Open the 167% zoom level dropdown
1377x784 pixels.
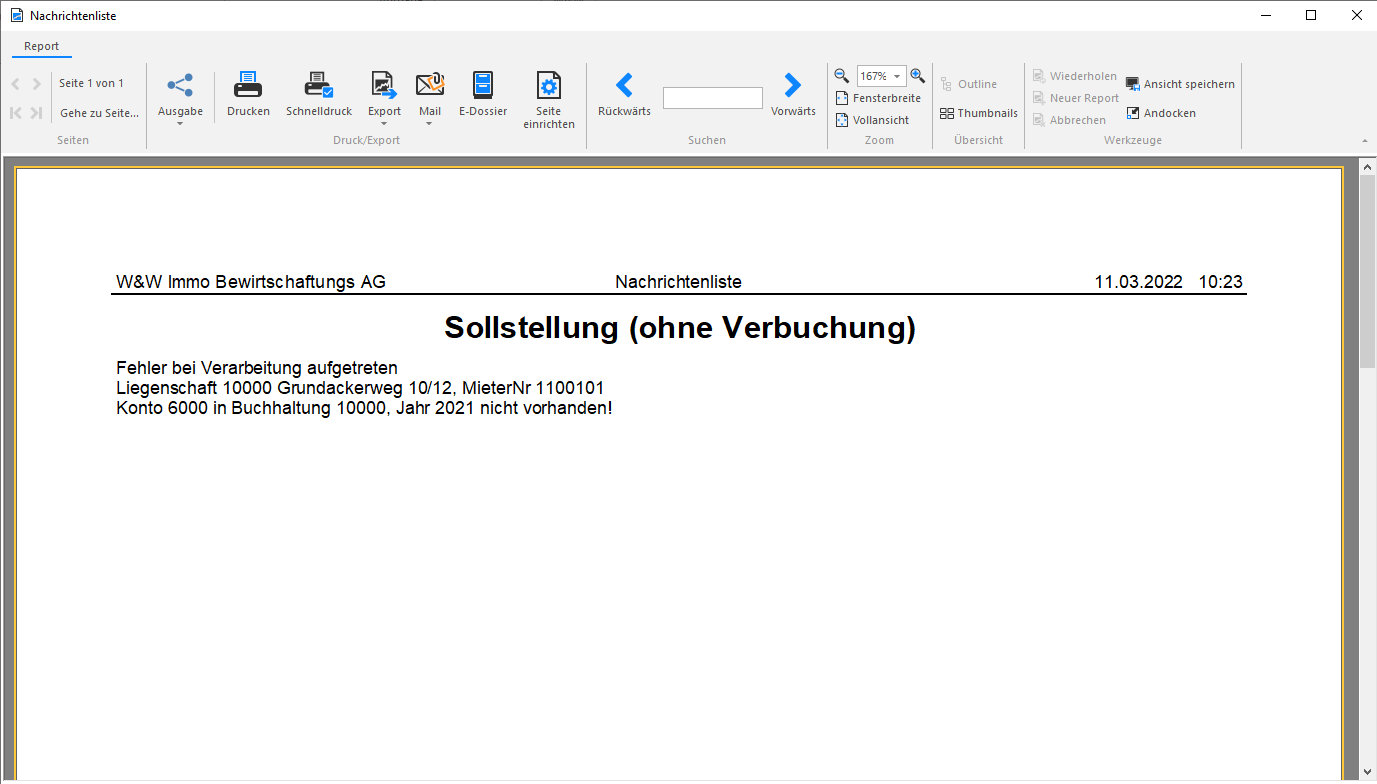click(897, 76)
